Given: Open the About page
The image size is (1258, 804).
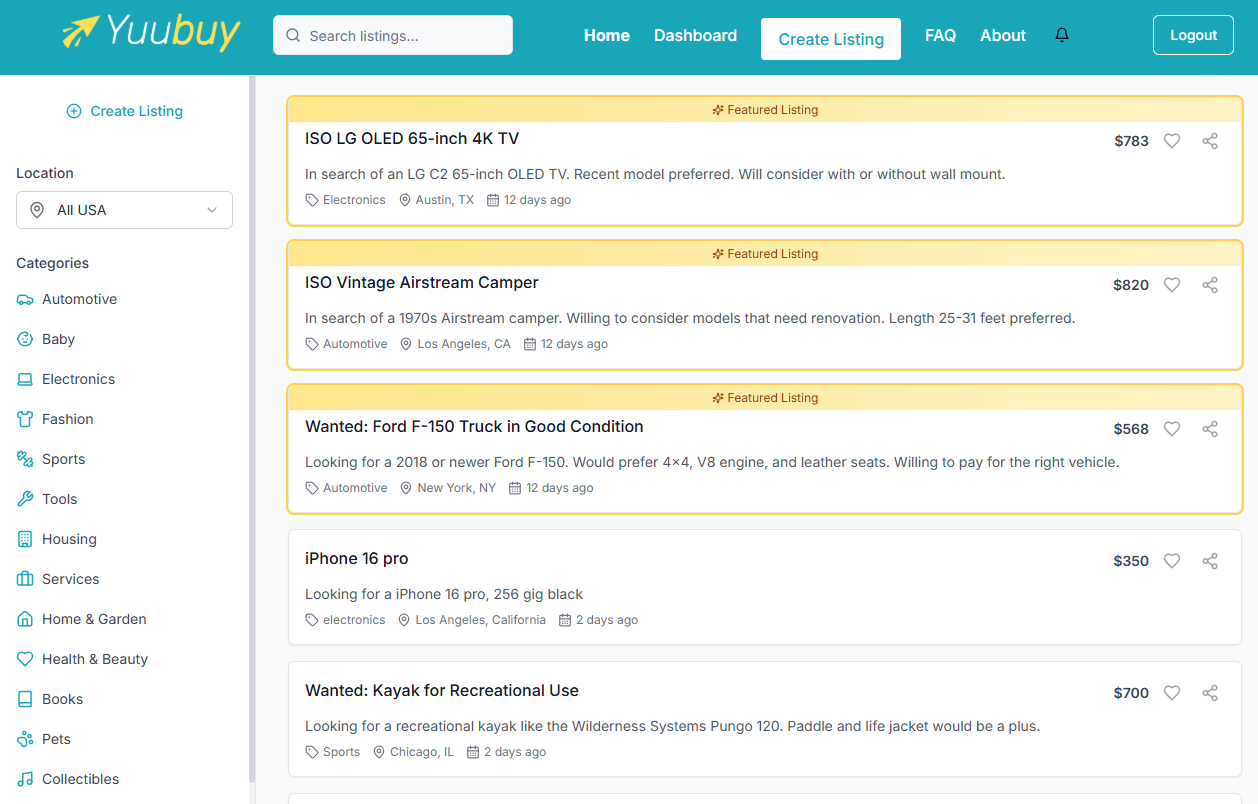Looking at the screenshot, I should coord(1003,35).
